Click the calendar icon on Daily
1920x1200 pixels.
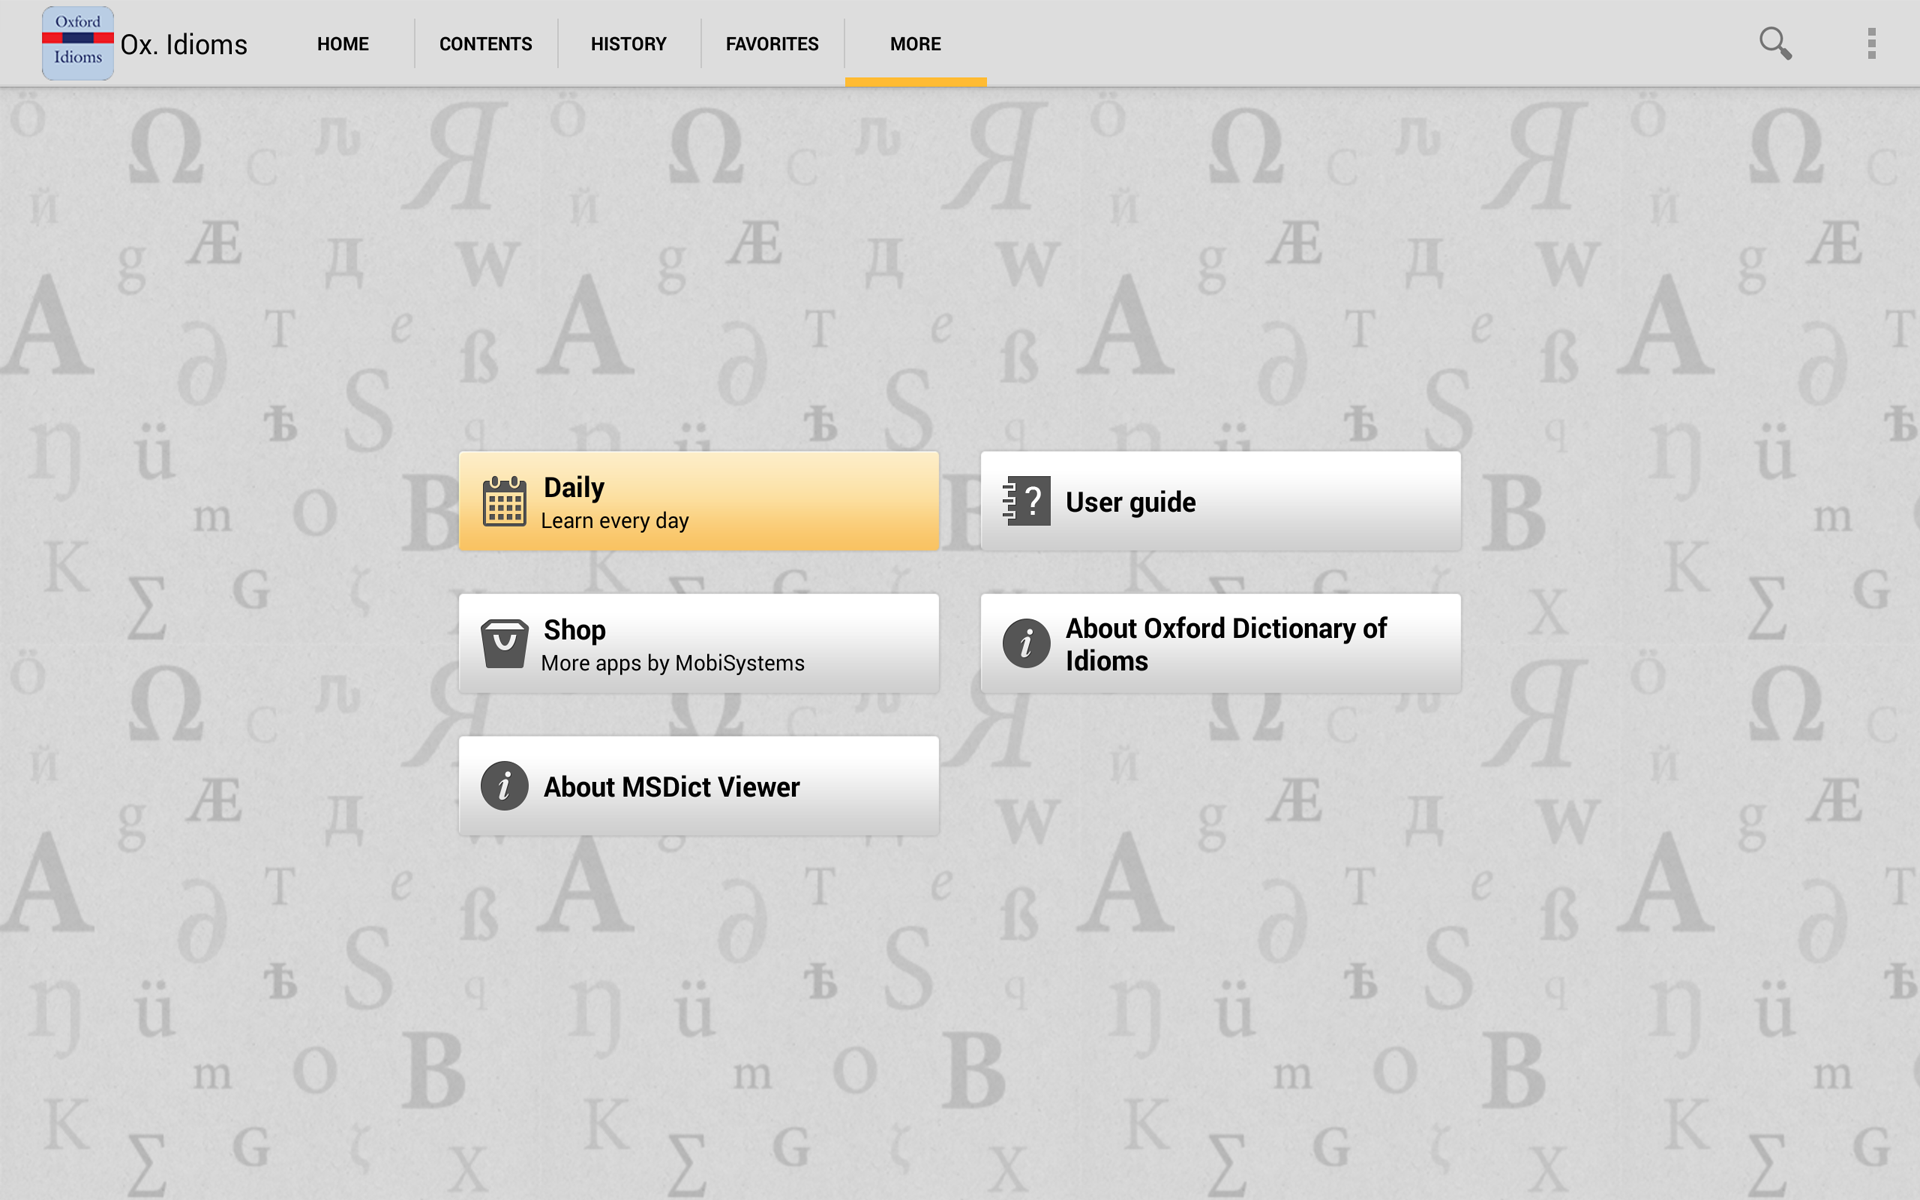(504, 501)
